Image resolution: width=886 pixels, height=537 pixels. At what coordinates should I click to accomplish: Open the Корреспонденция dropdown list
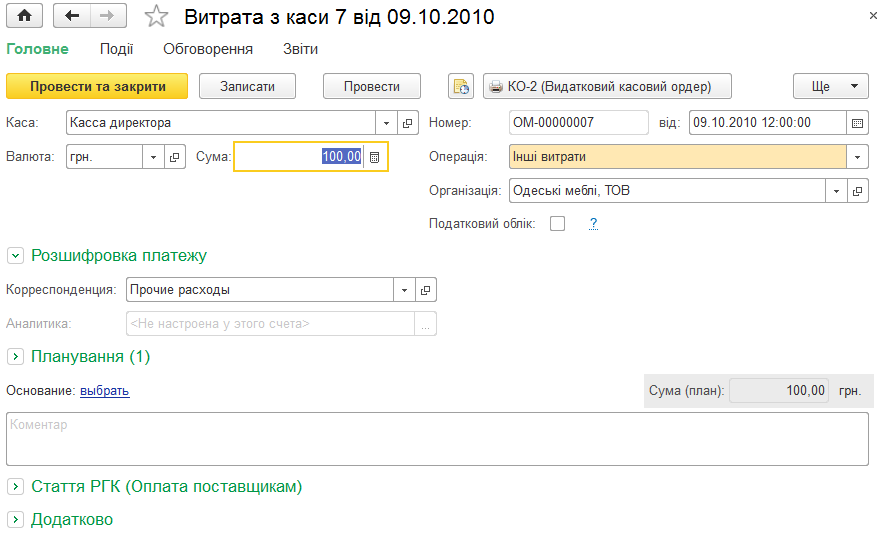click(404, 290)
